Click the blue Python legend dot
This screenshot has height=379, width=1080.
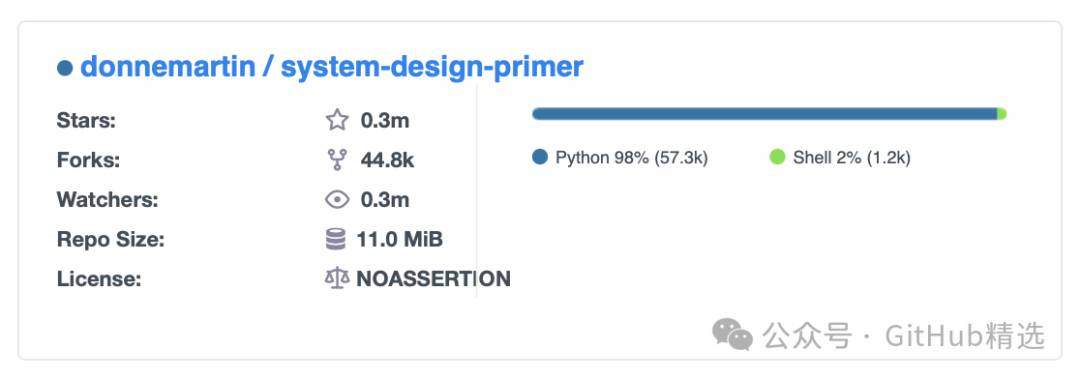coord(539,158)
